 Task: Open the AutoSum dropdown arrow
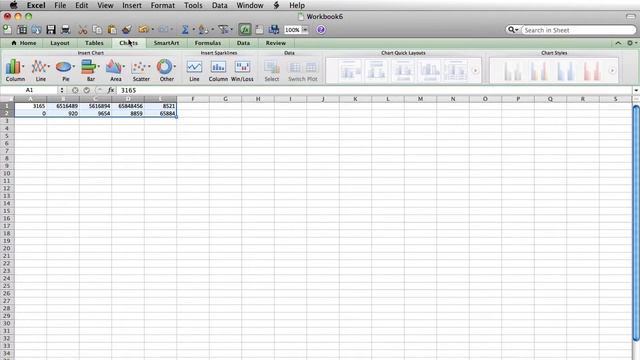click(193, 29)
